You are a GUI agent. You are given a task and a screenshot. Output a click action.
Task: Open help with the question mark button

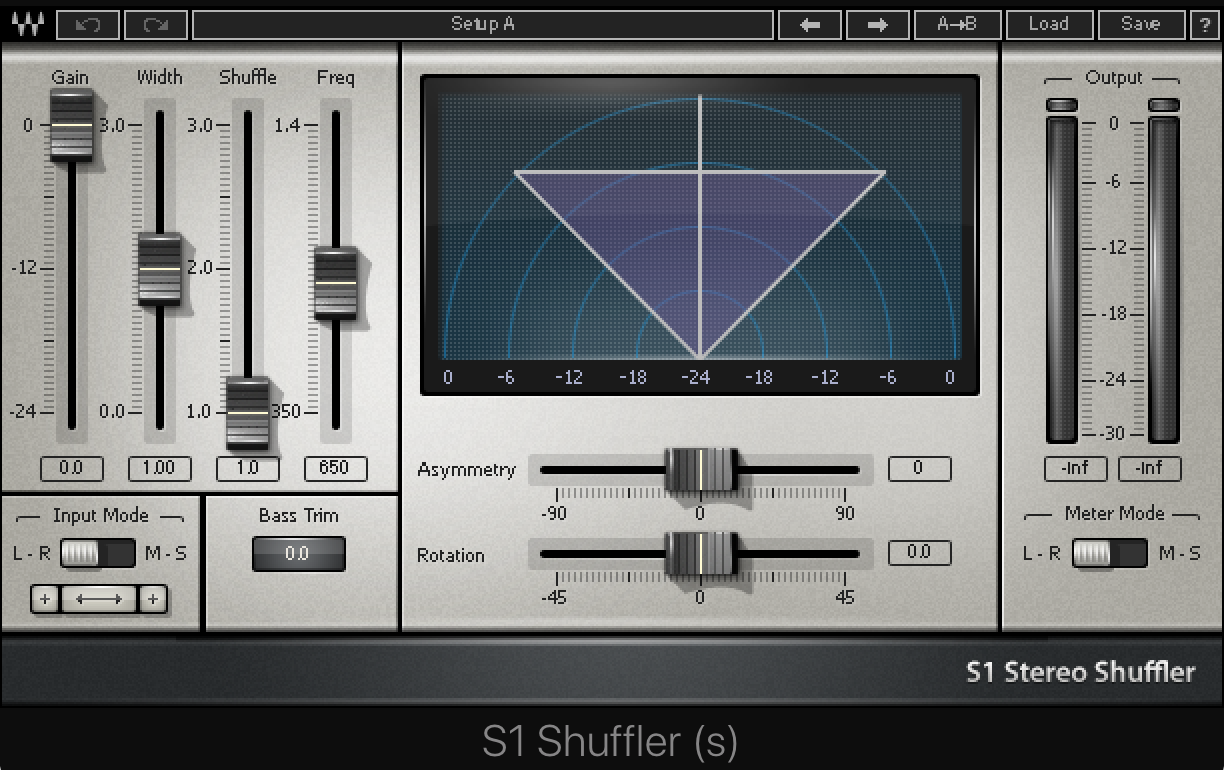1204,24
